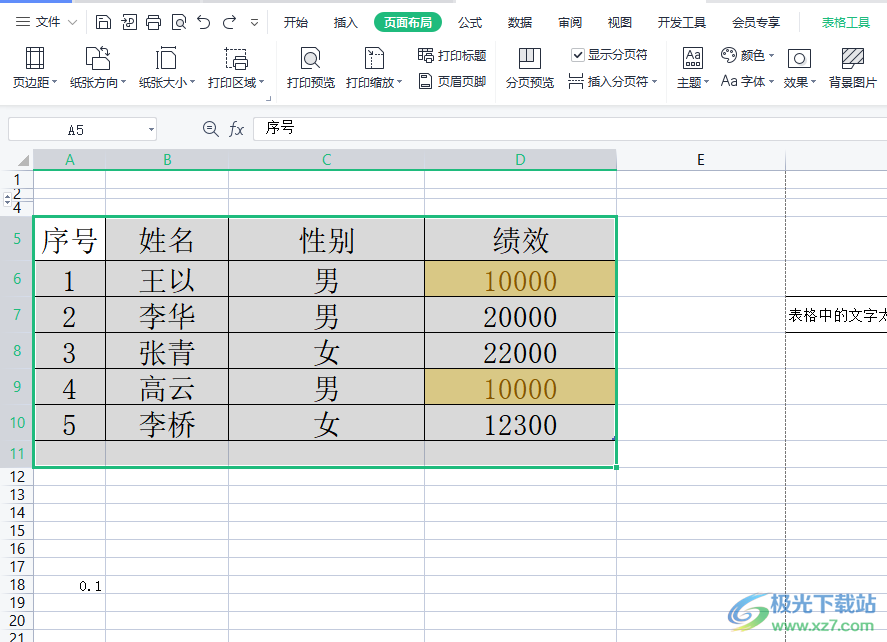Open the 会员专享 tab
This screenshot has width=887, height=642.
click(x=756, y=23)
